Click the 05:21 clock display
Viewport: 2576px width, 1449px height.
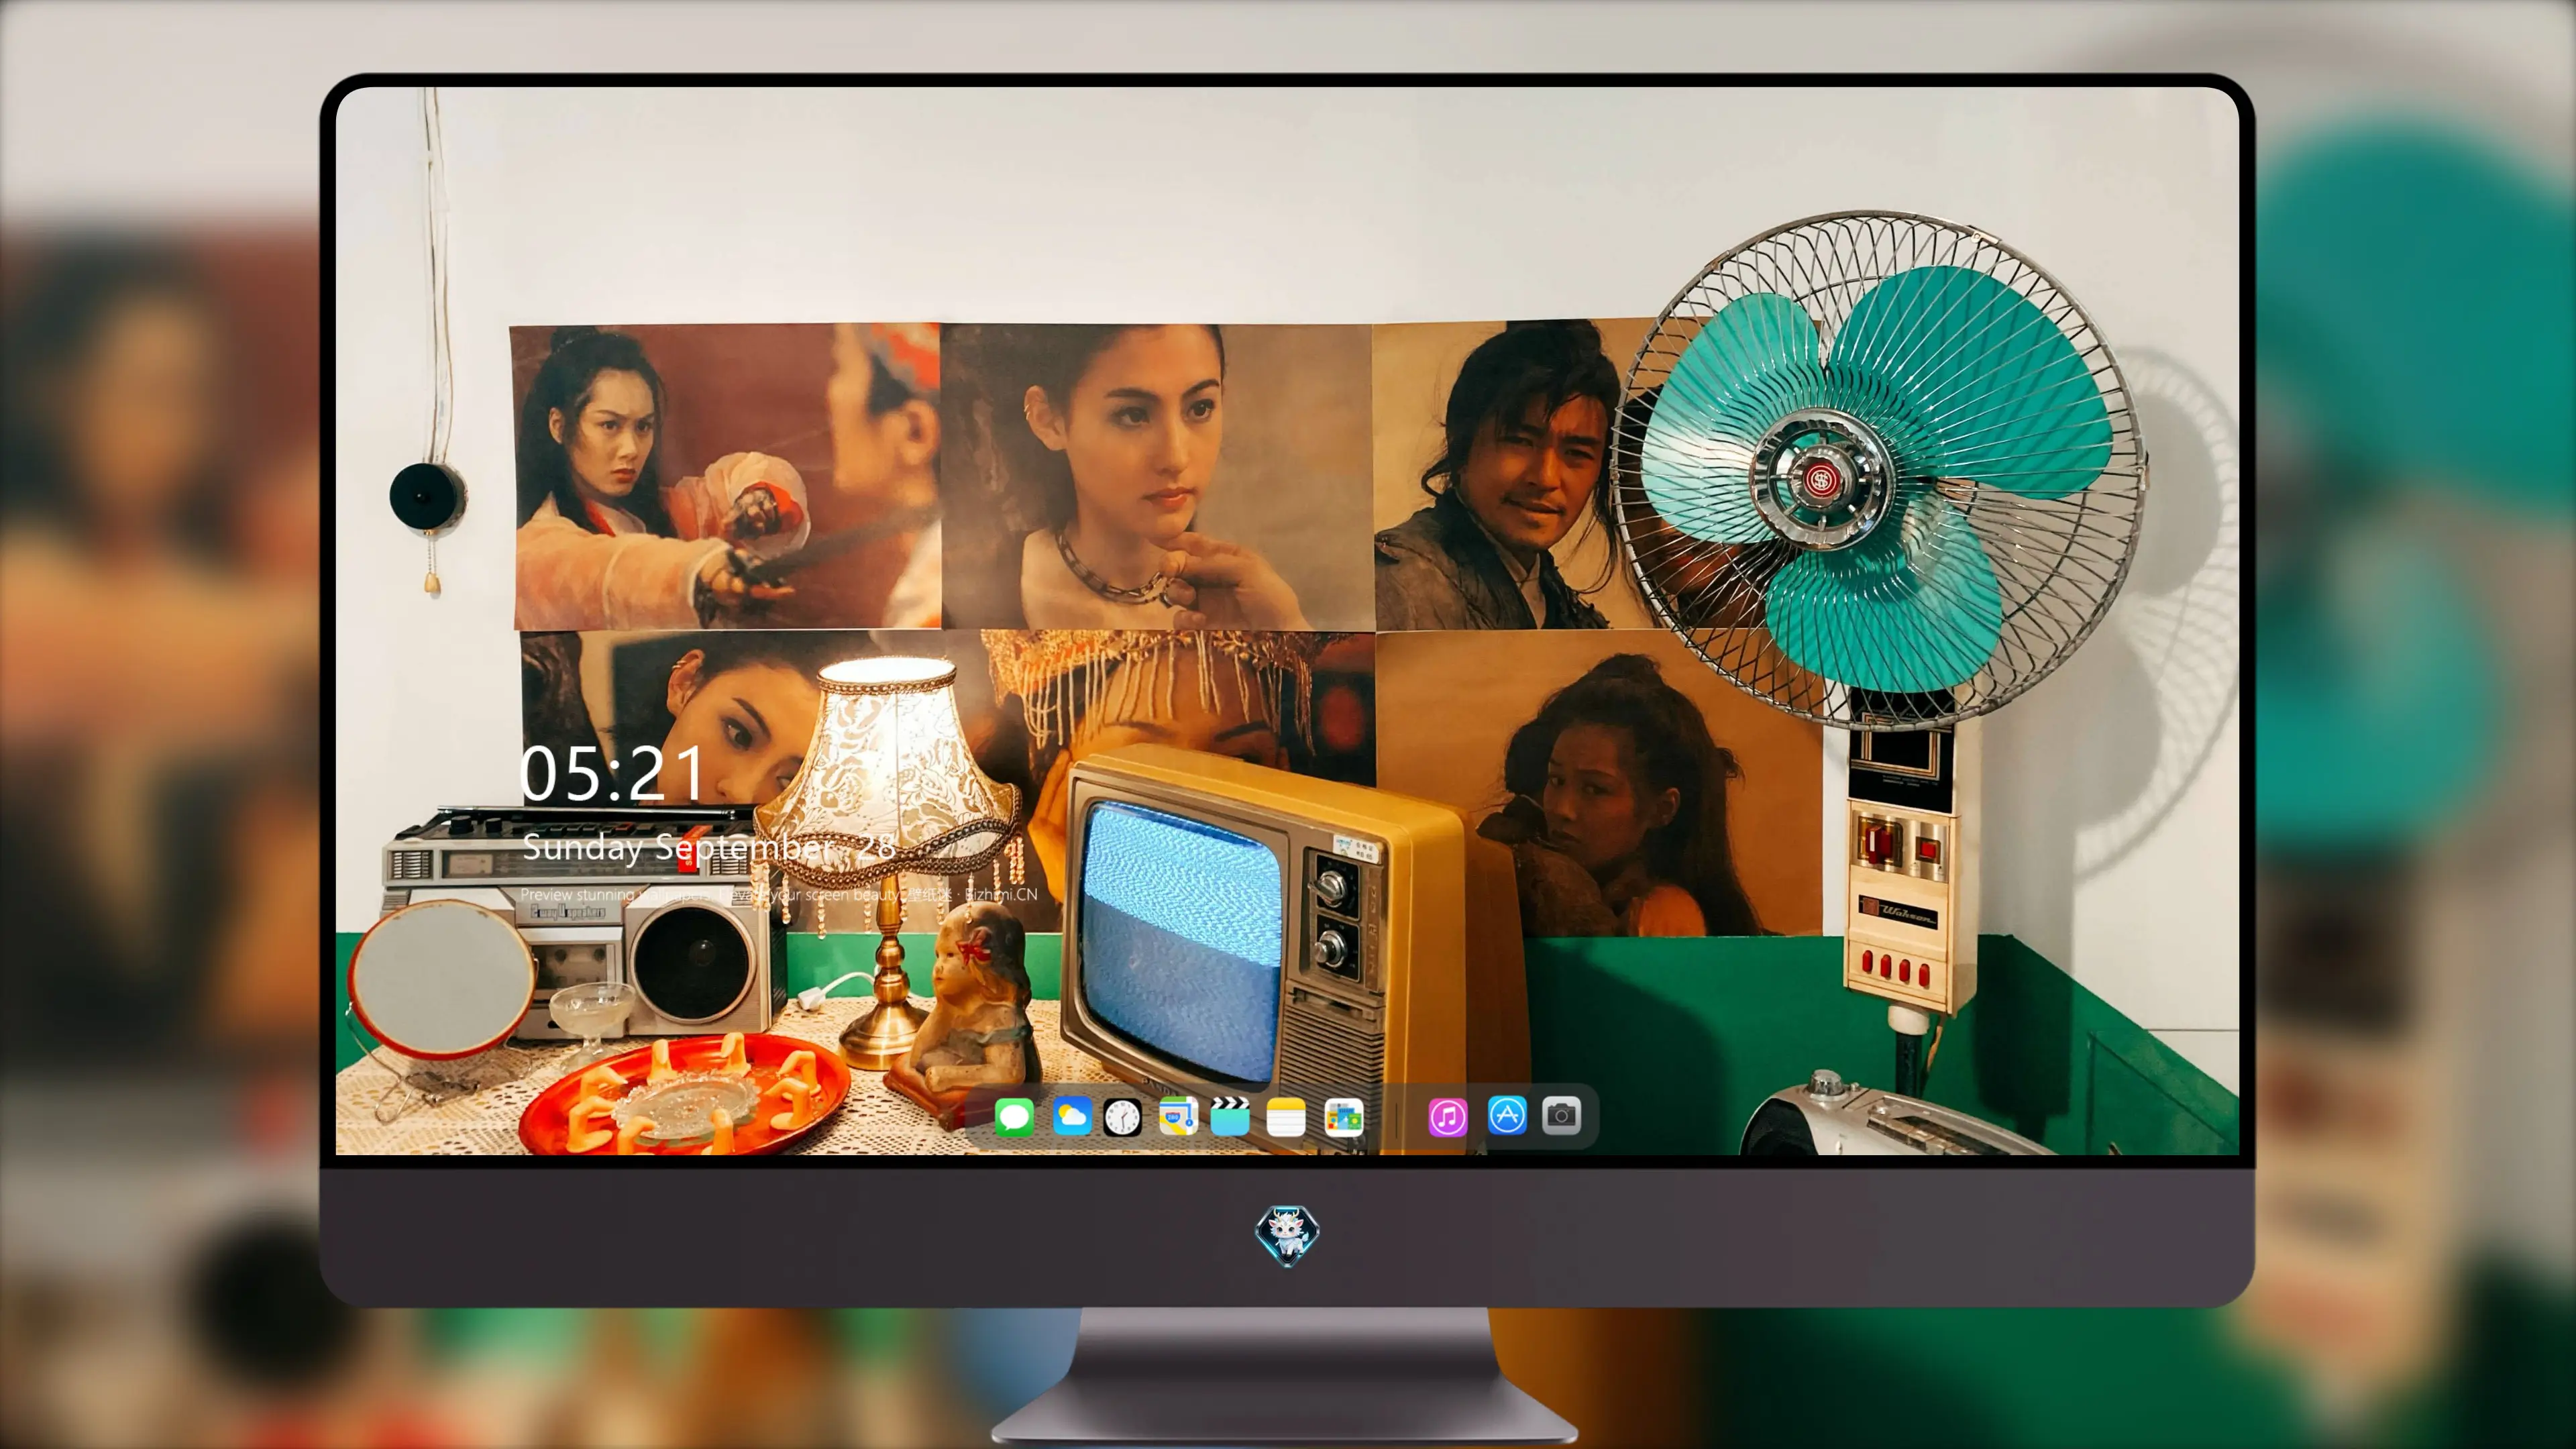point(612,773)
